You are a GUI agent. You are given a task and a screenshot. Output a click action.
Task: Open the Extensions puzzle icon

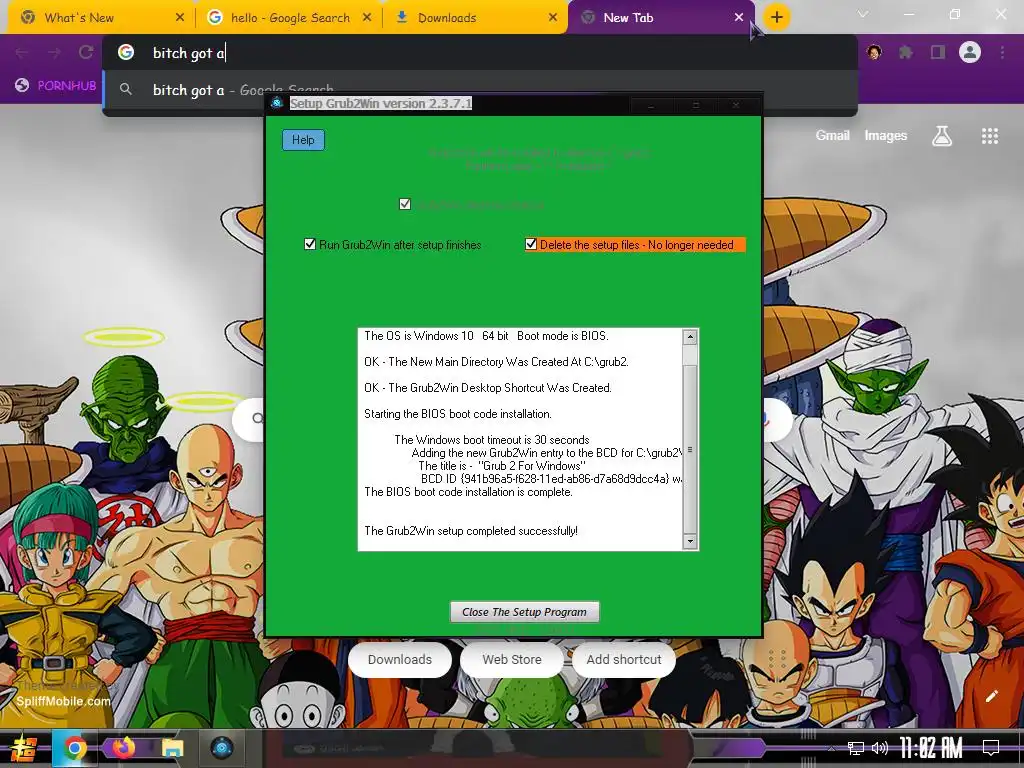[x=906, y=52]
